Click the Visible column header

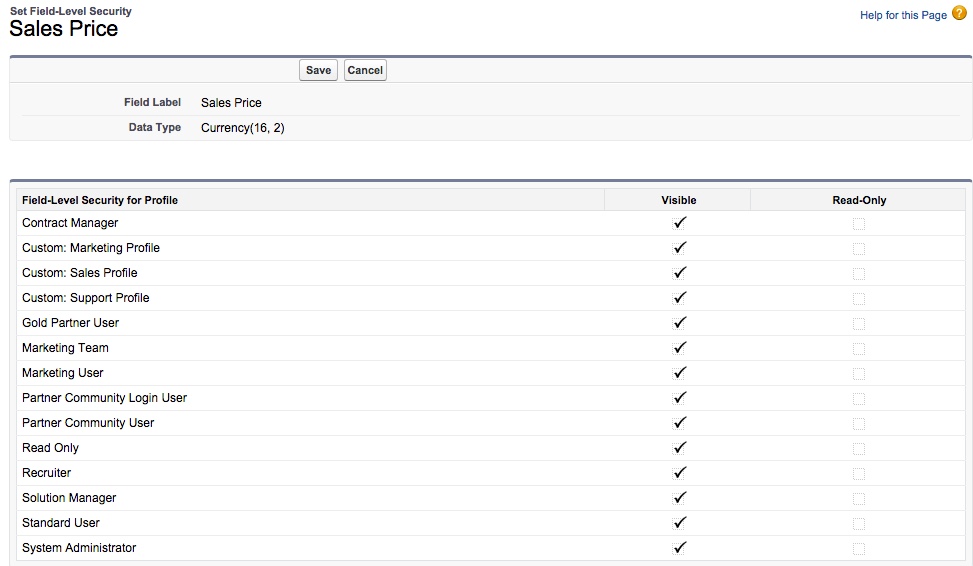point(678,200)
